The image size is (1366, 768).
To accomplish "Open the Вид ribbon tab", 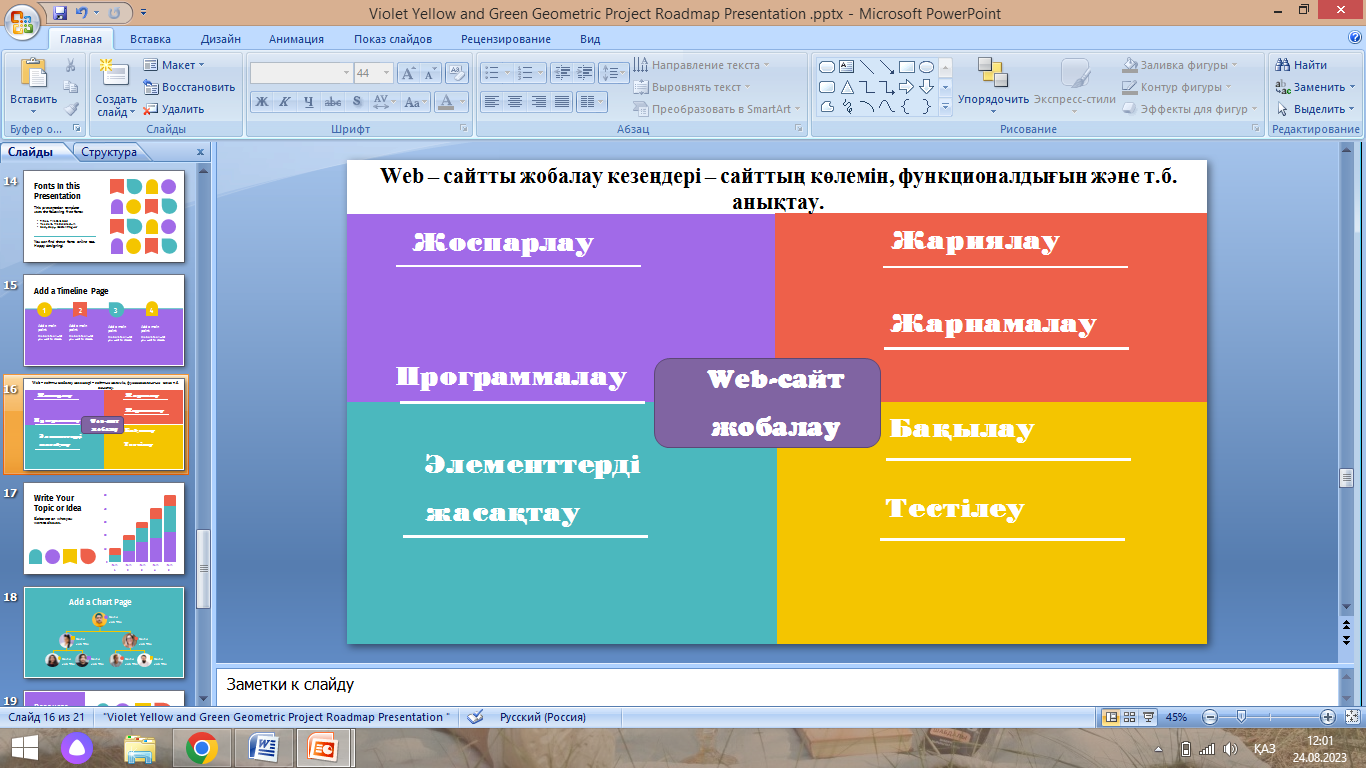I will (x=590, y=39).
